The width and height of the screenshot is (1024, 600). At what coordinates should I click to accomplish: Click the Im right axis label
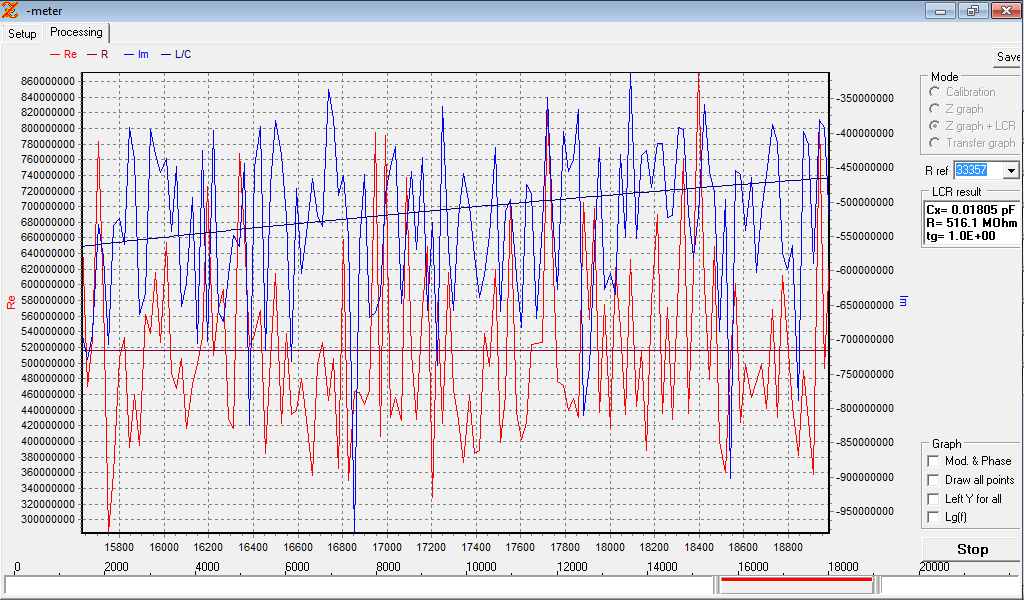coord(904,301)
